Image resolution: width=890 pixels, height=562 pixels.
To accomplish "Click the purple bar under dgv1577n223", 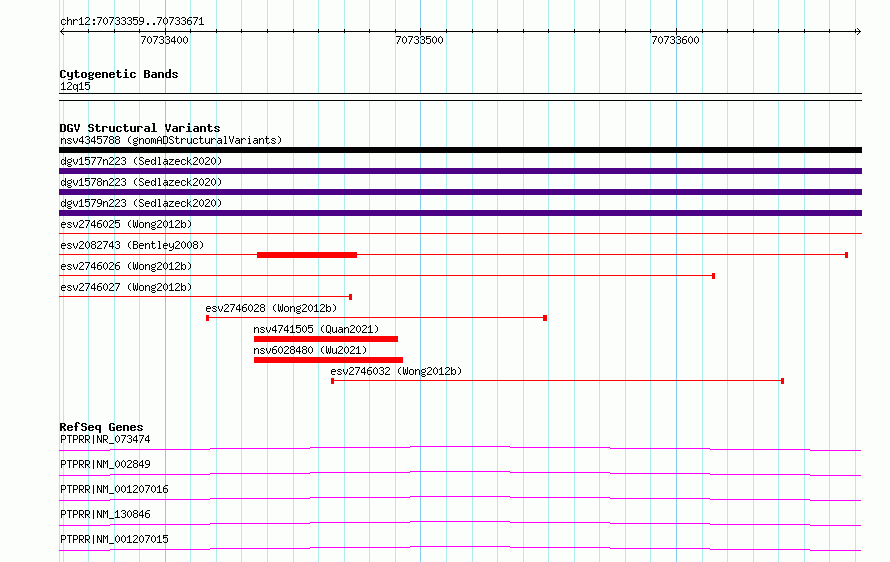I will tap(460, 171).
